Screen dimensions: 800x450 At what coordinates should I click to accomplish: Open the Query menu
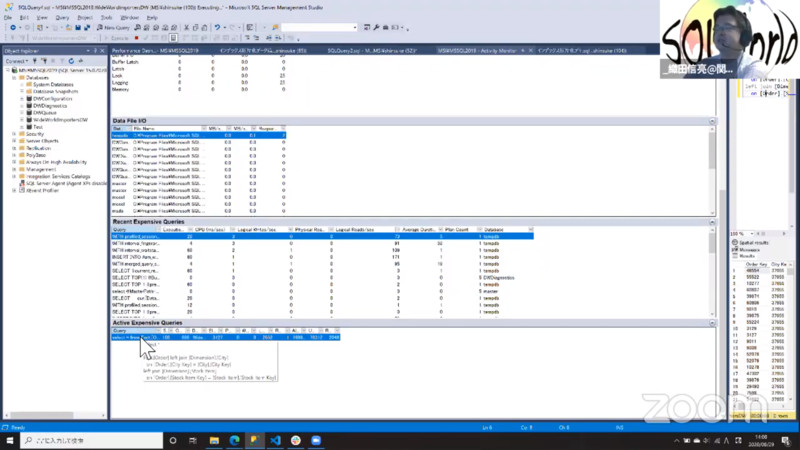point(62,17)
